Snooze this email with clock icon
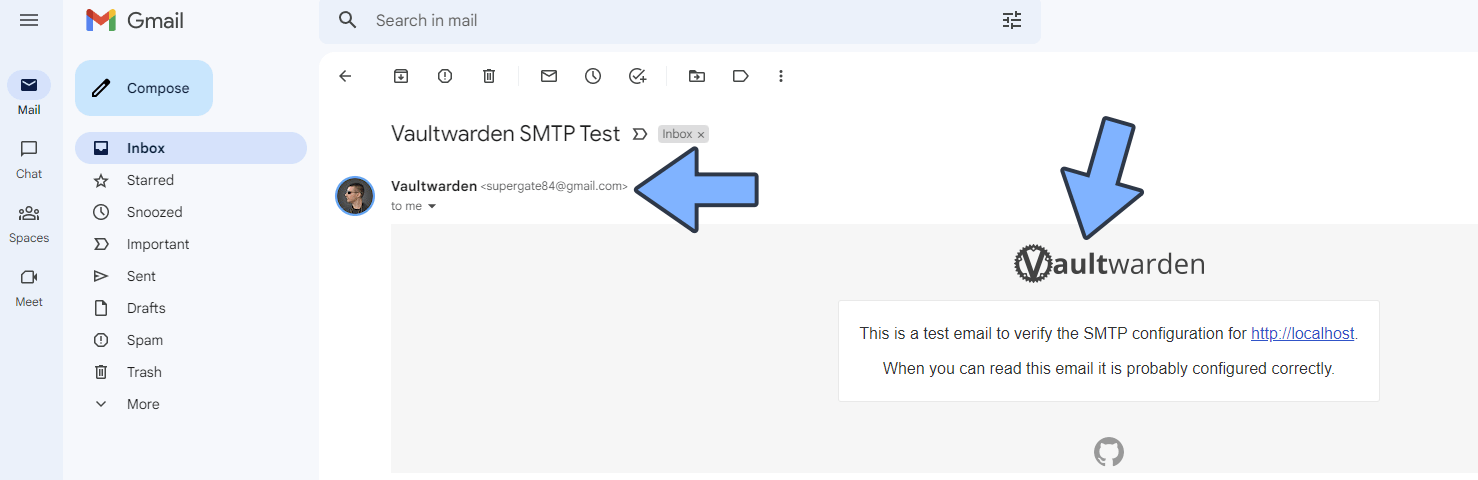Viewport: 1478px width, 480px height. coord(593,76)
